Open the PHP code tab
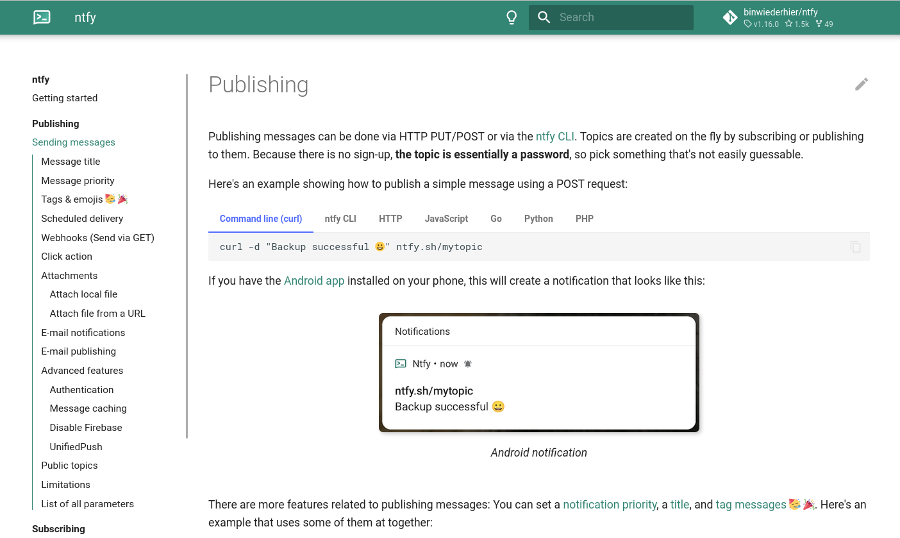 (x=584, y=219)
